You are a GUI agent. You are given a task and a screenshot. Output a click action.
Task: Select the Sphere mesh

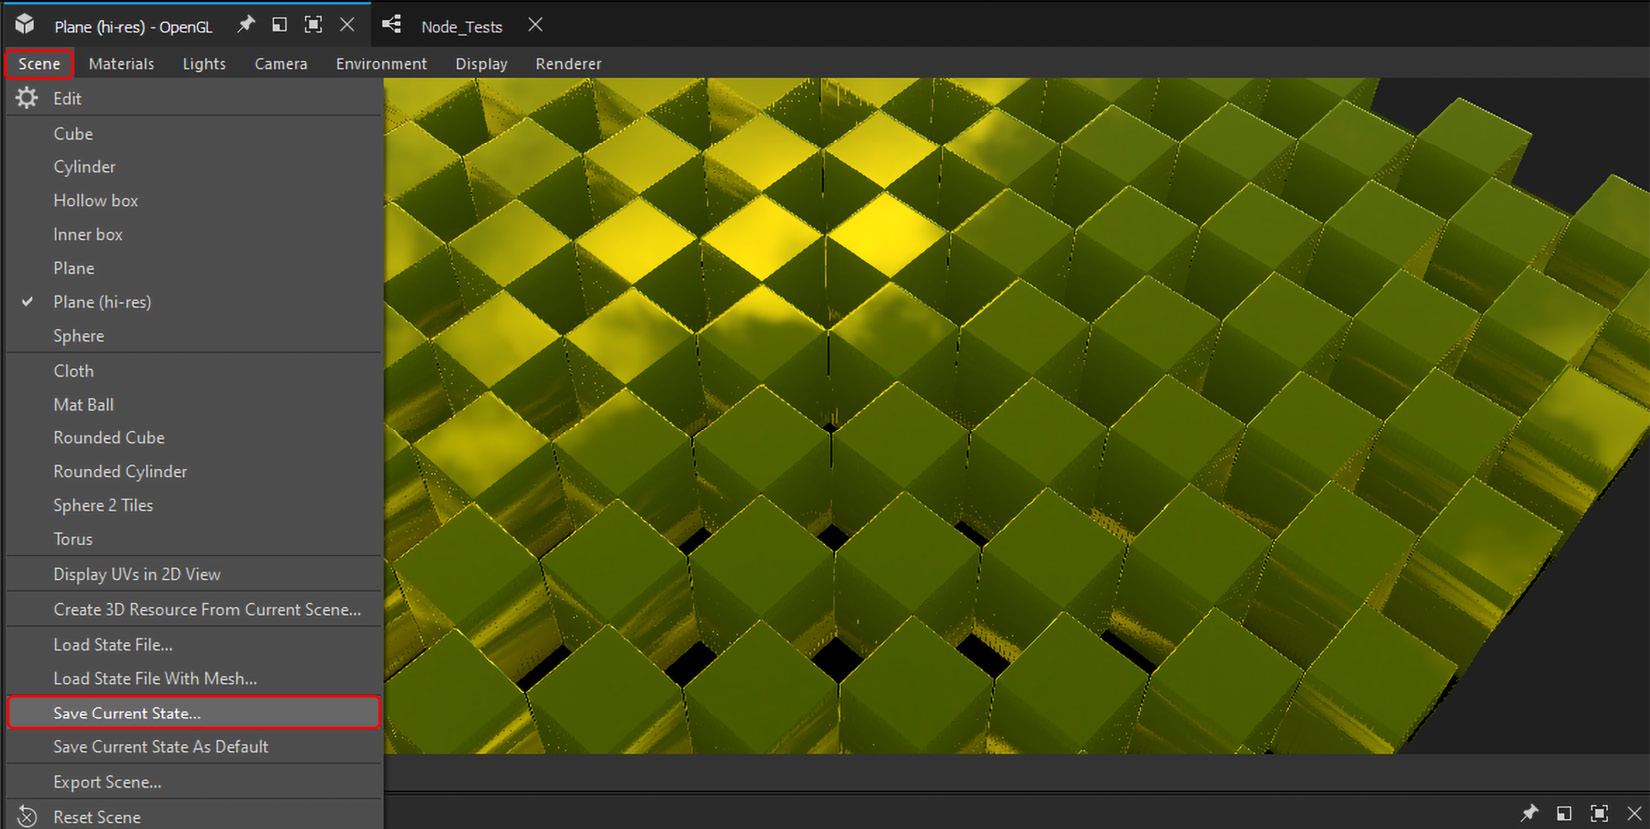pos(195,336)
